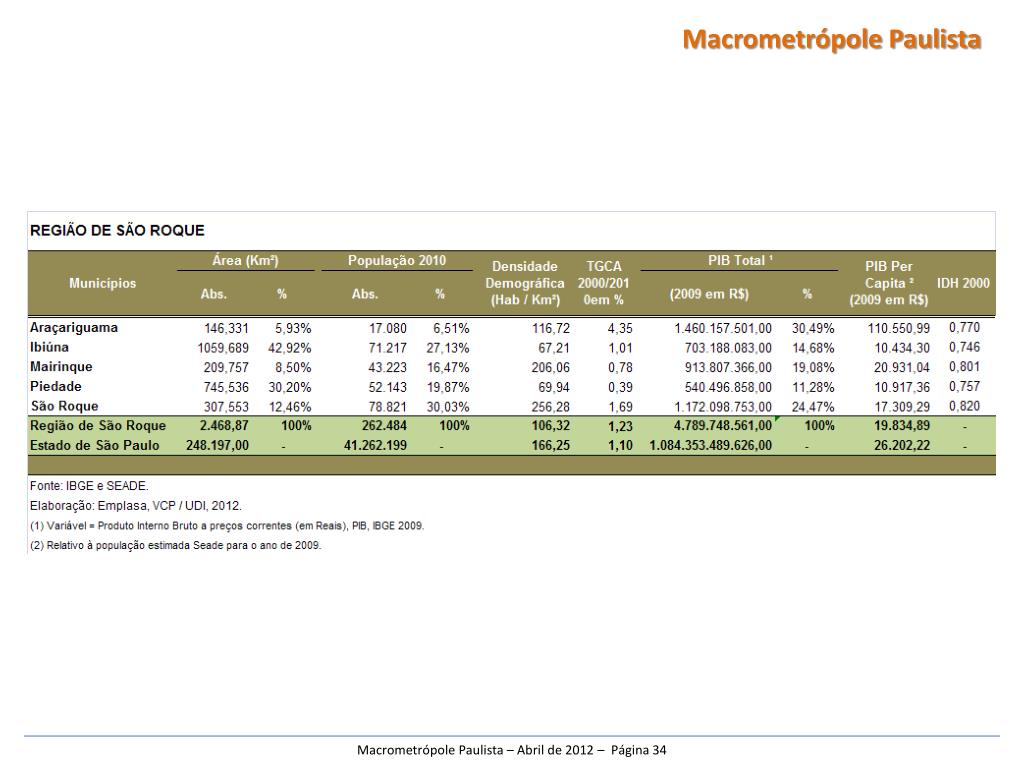This screenshot has height=768, width=1024.
Task: Click footnote (1) about Produto Interno Bruto
Action: [227, 526]
